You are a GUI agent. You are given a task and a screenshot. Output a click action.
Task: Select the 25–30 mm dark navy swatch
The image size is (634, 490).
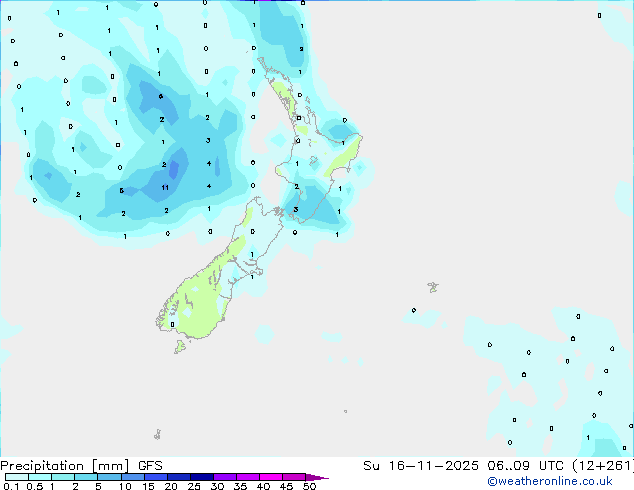click(201, 477)
